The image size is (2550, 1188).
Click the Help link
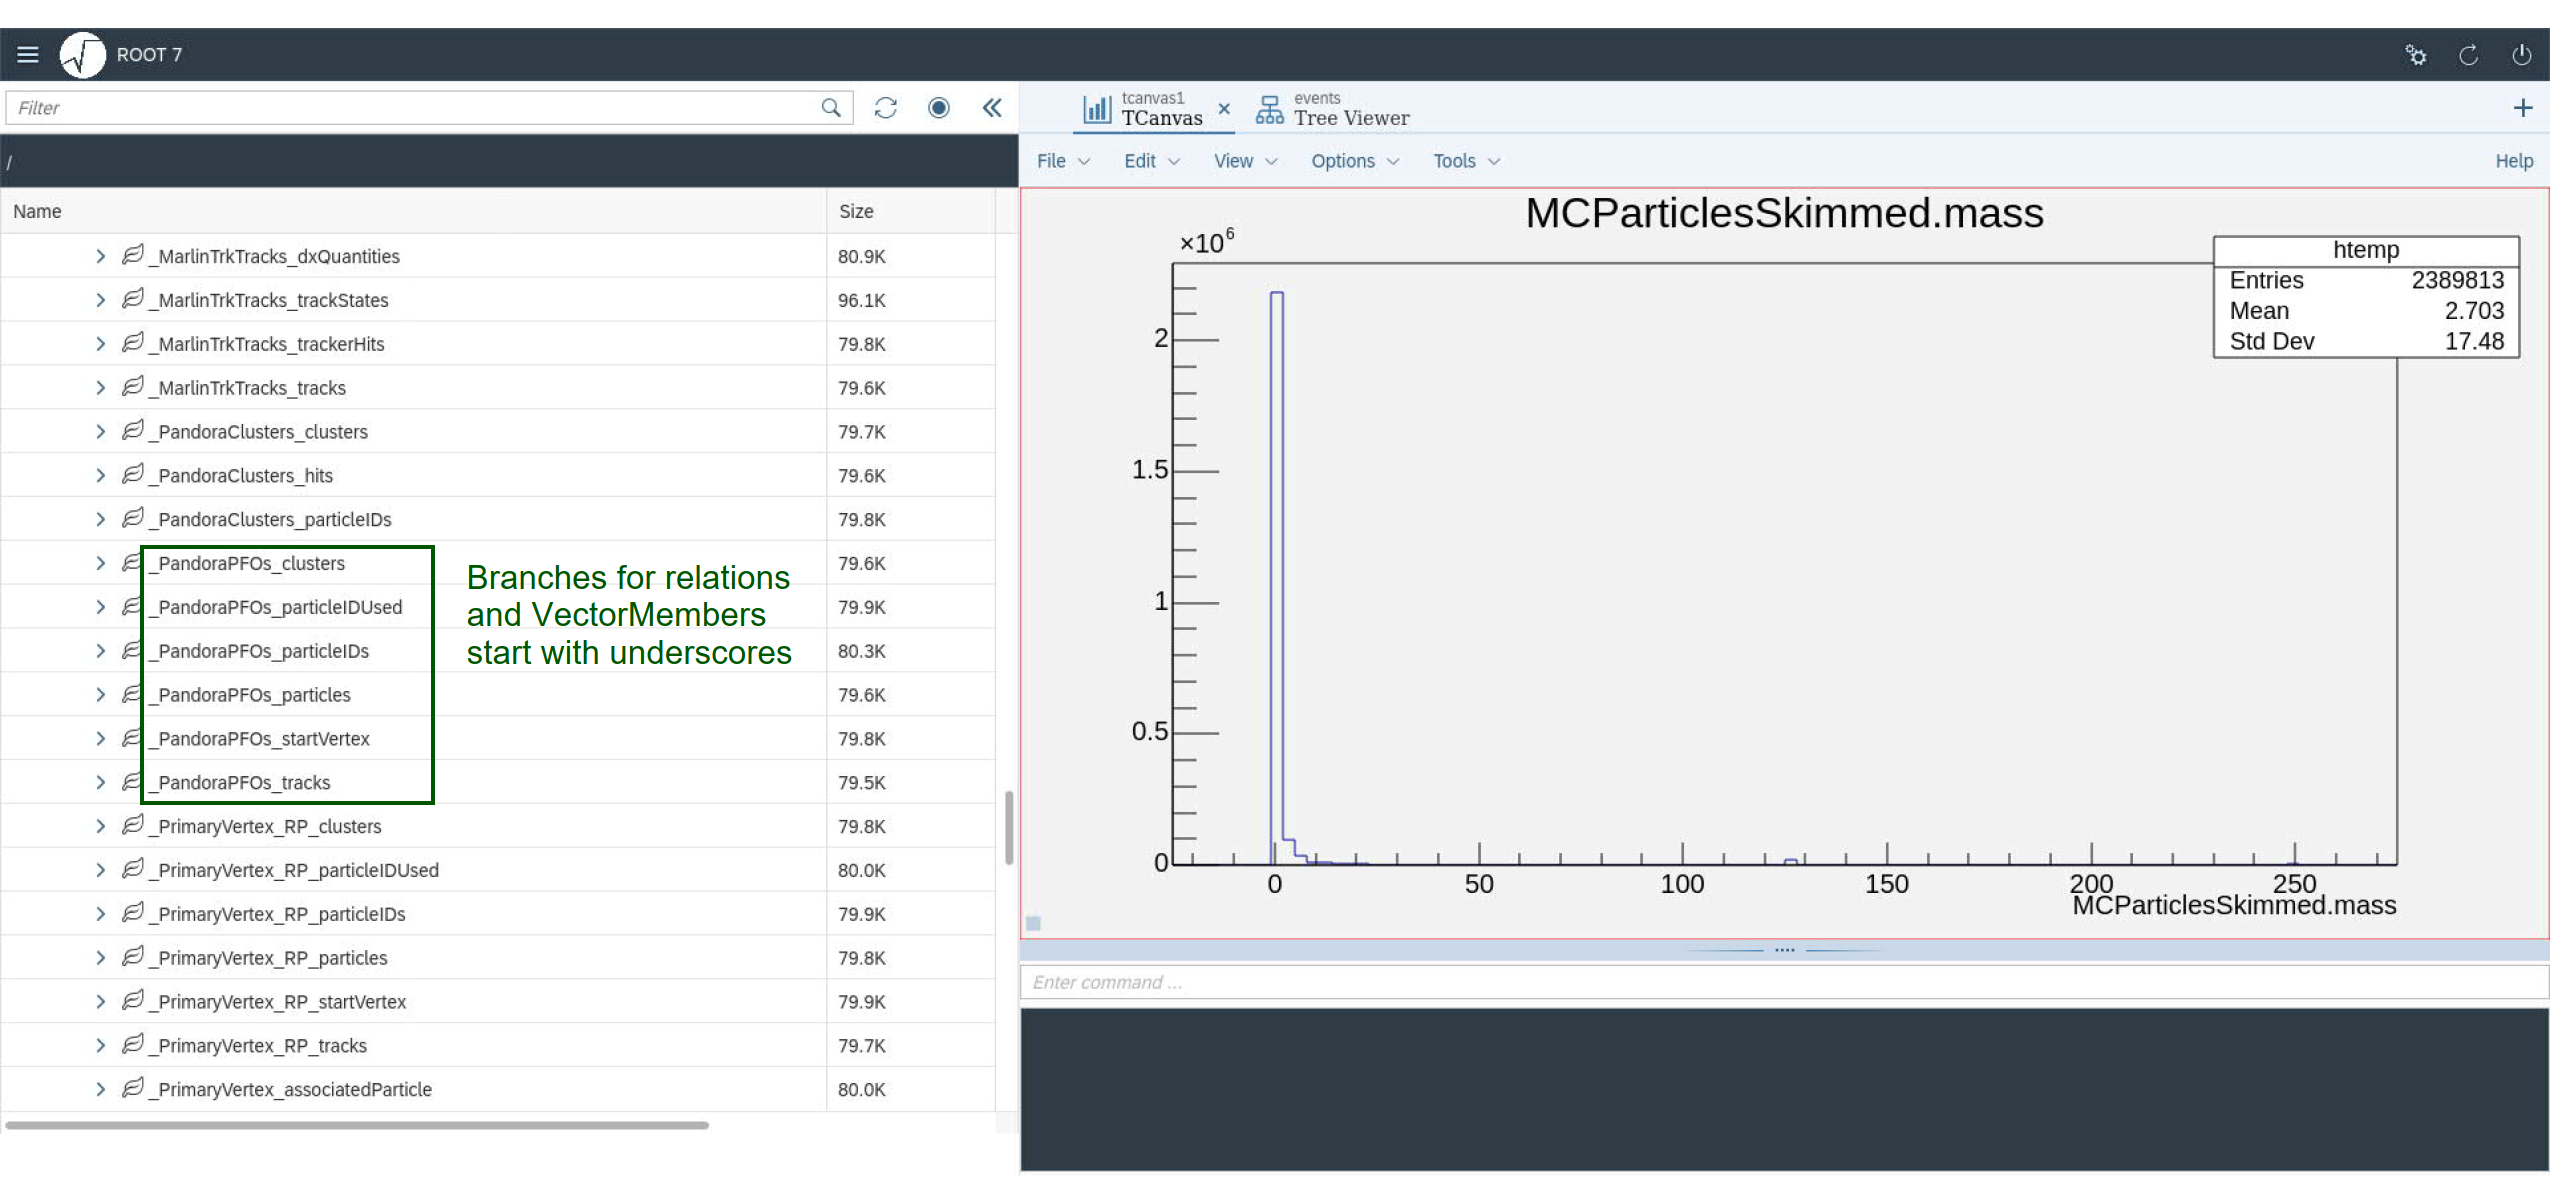click(x=2513, y=161)
